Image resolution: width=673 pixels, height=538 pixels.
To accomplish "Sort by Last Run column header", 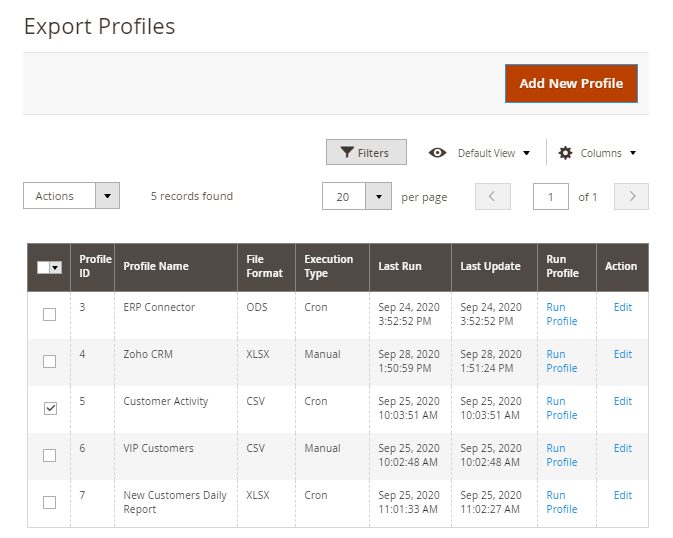I will [x=399, y=266].
